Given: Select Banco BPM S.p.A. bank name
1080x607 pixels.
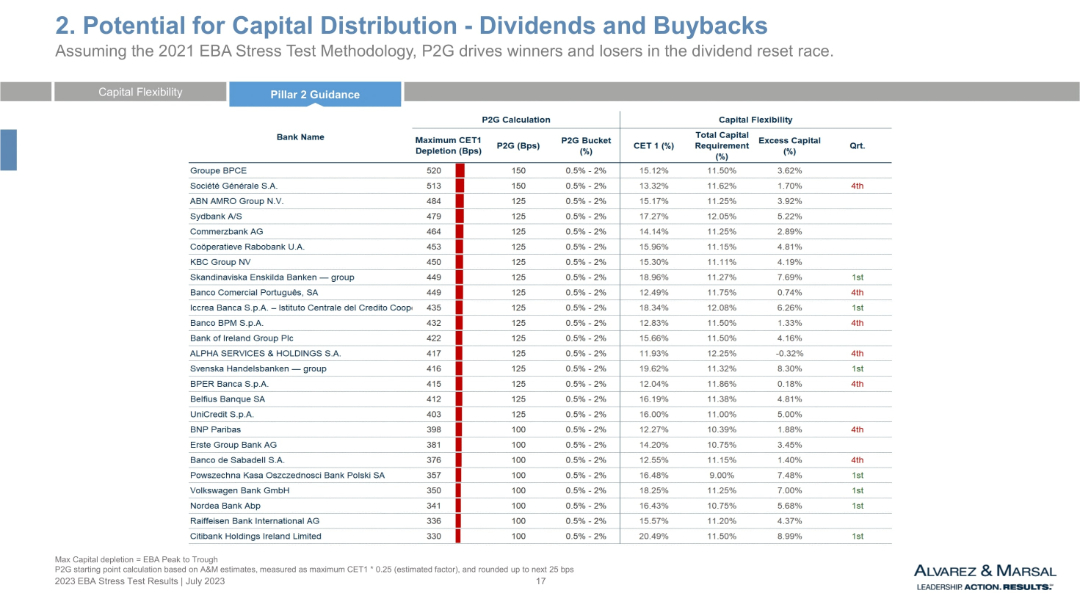Looking at the screenshot, I should click(227, 323).
